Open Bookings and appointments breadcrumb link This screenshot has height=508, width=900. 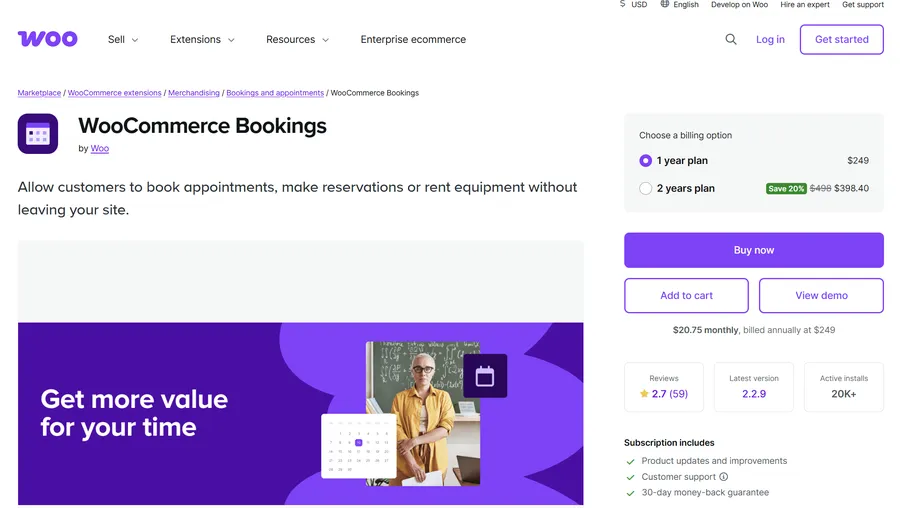tap(275, 93)
